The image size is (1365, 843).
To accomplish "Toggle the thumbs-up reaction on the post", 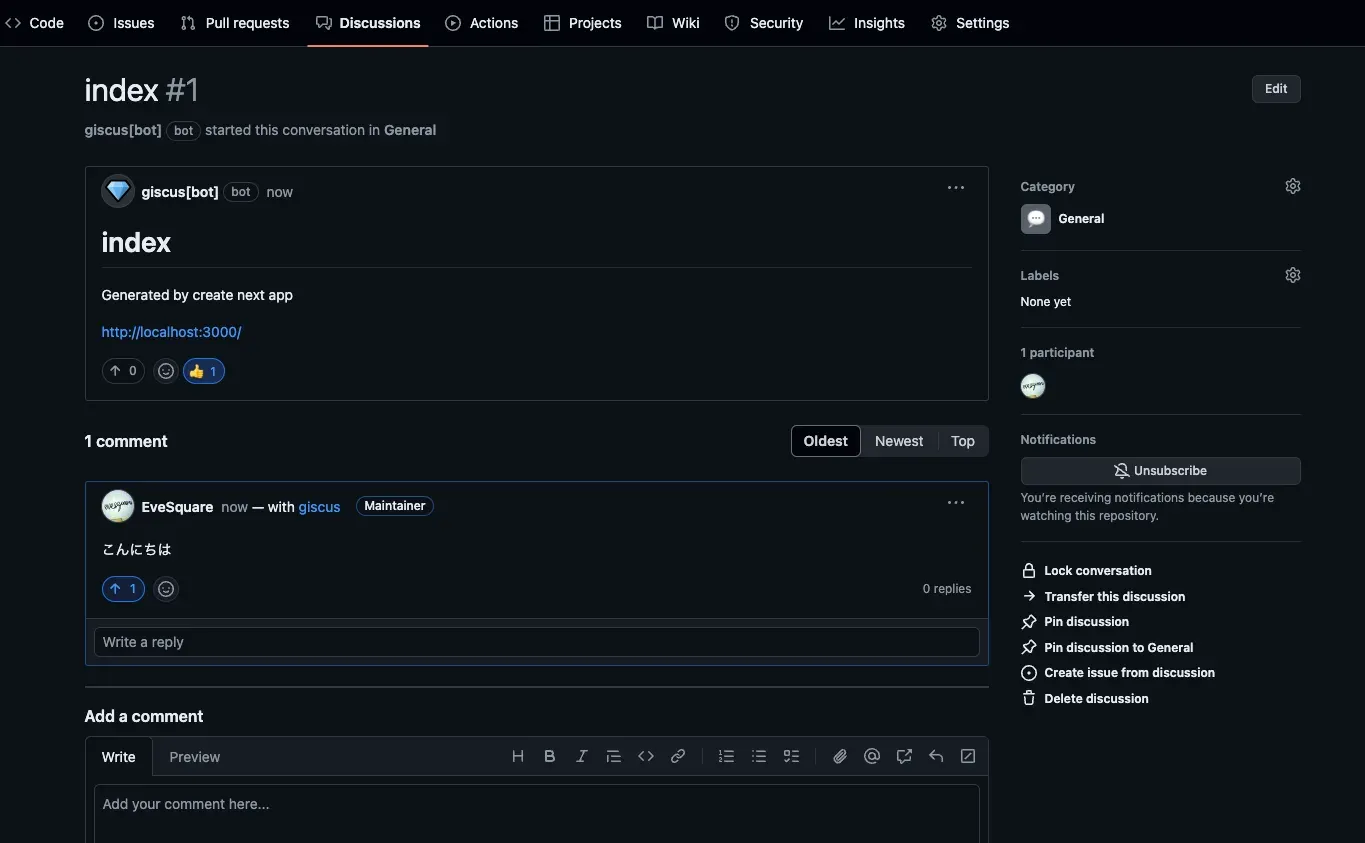I will point(203,371).
